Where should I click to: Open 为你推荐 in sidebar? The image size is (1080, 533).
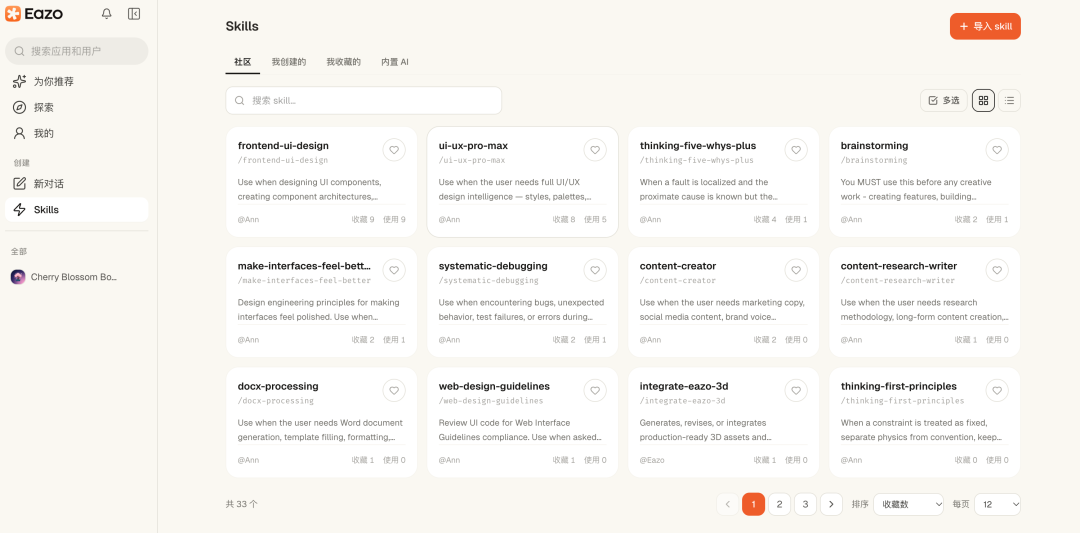[x=76, y=82]
